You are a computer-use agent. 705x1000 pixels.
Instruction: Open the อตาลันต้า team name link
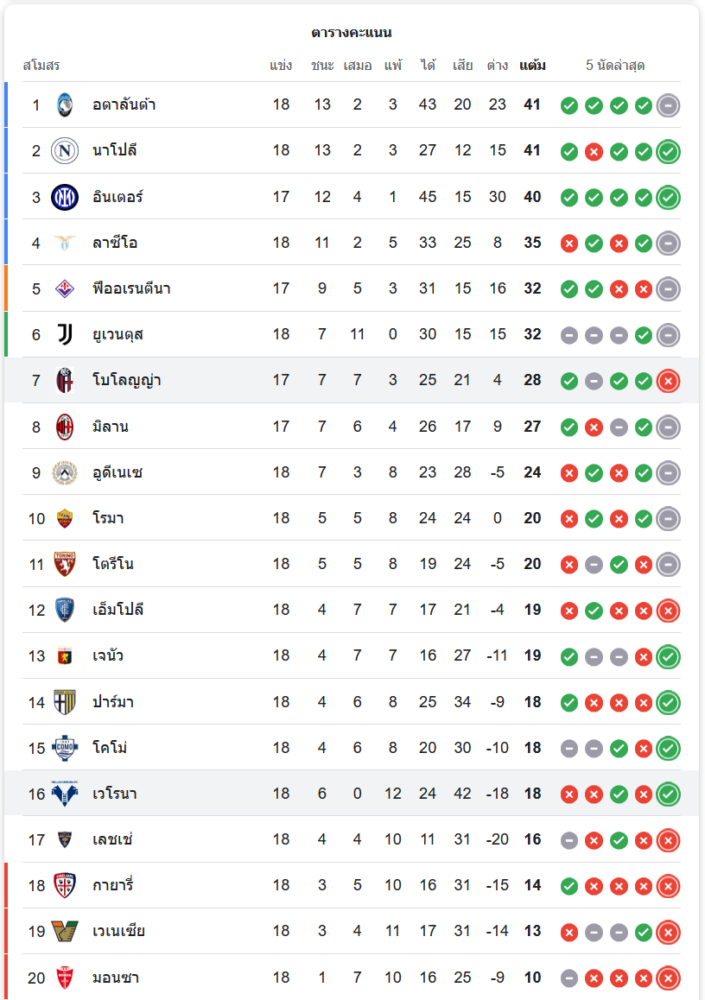point(124,105)
